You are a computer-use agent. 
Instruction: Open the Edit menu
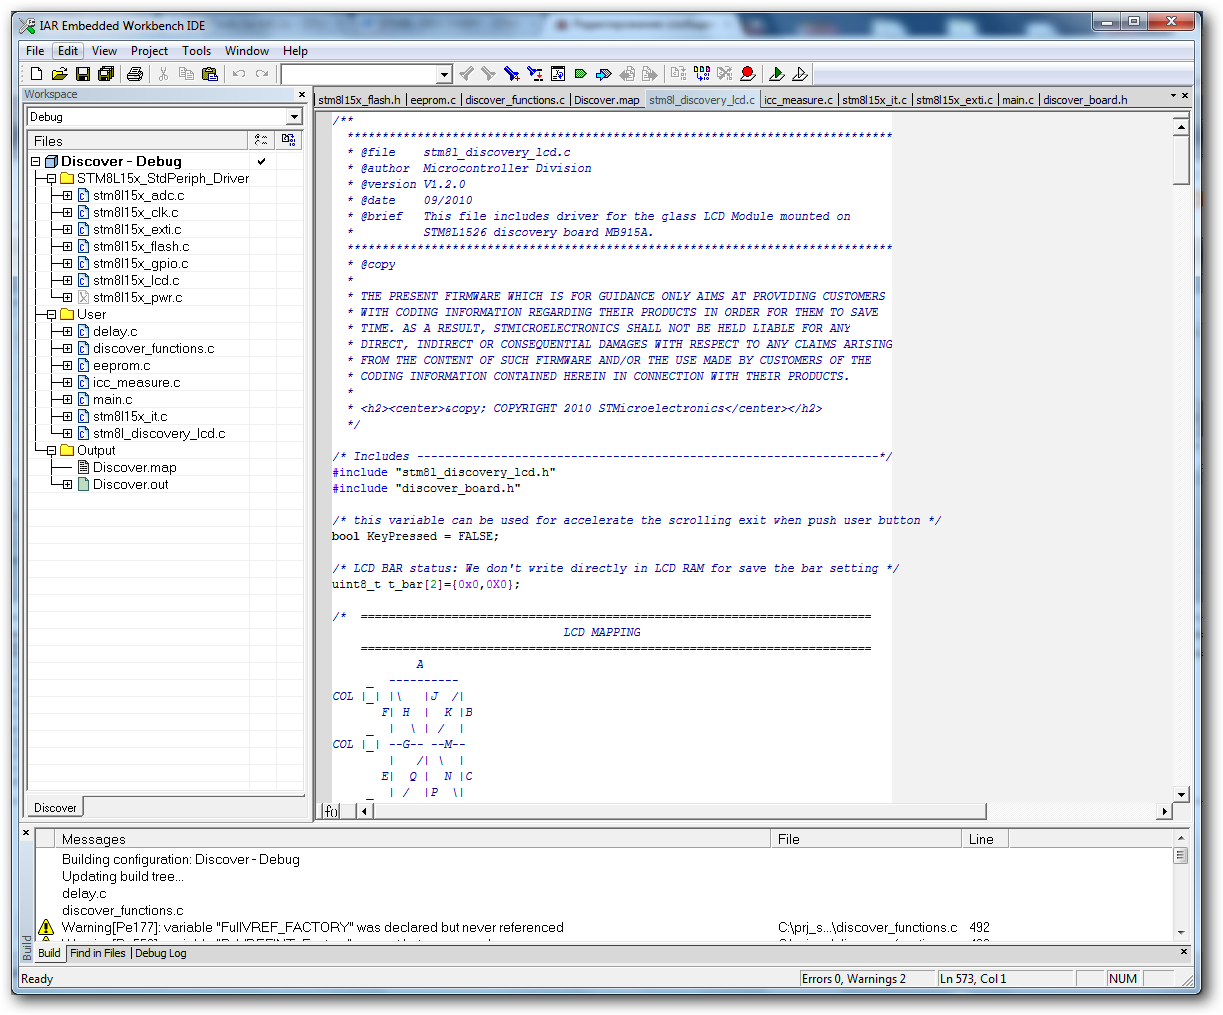click(x=68, y=51)
